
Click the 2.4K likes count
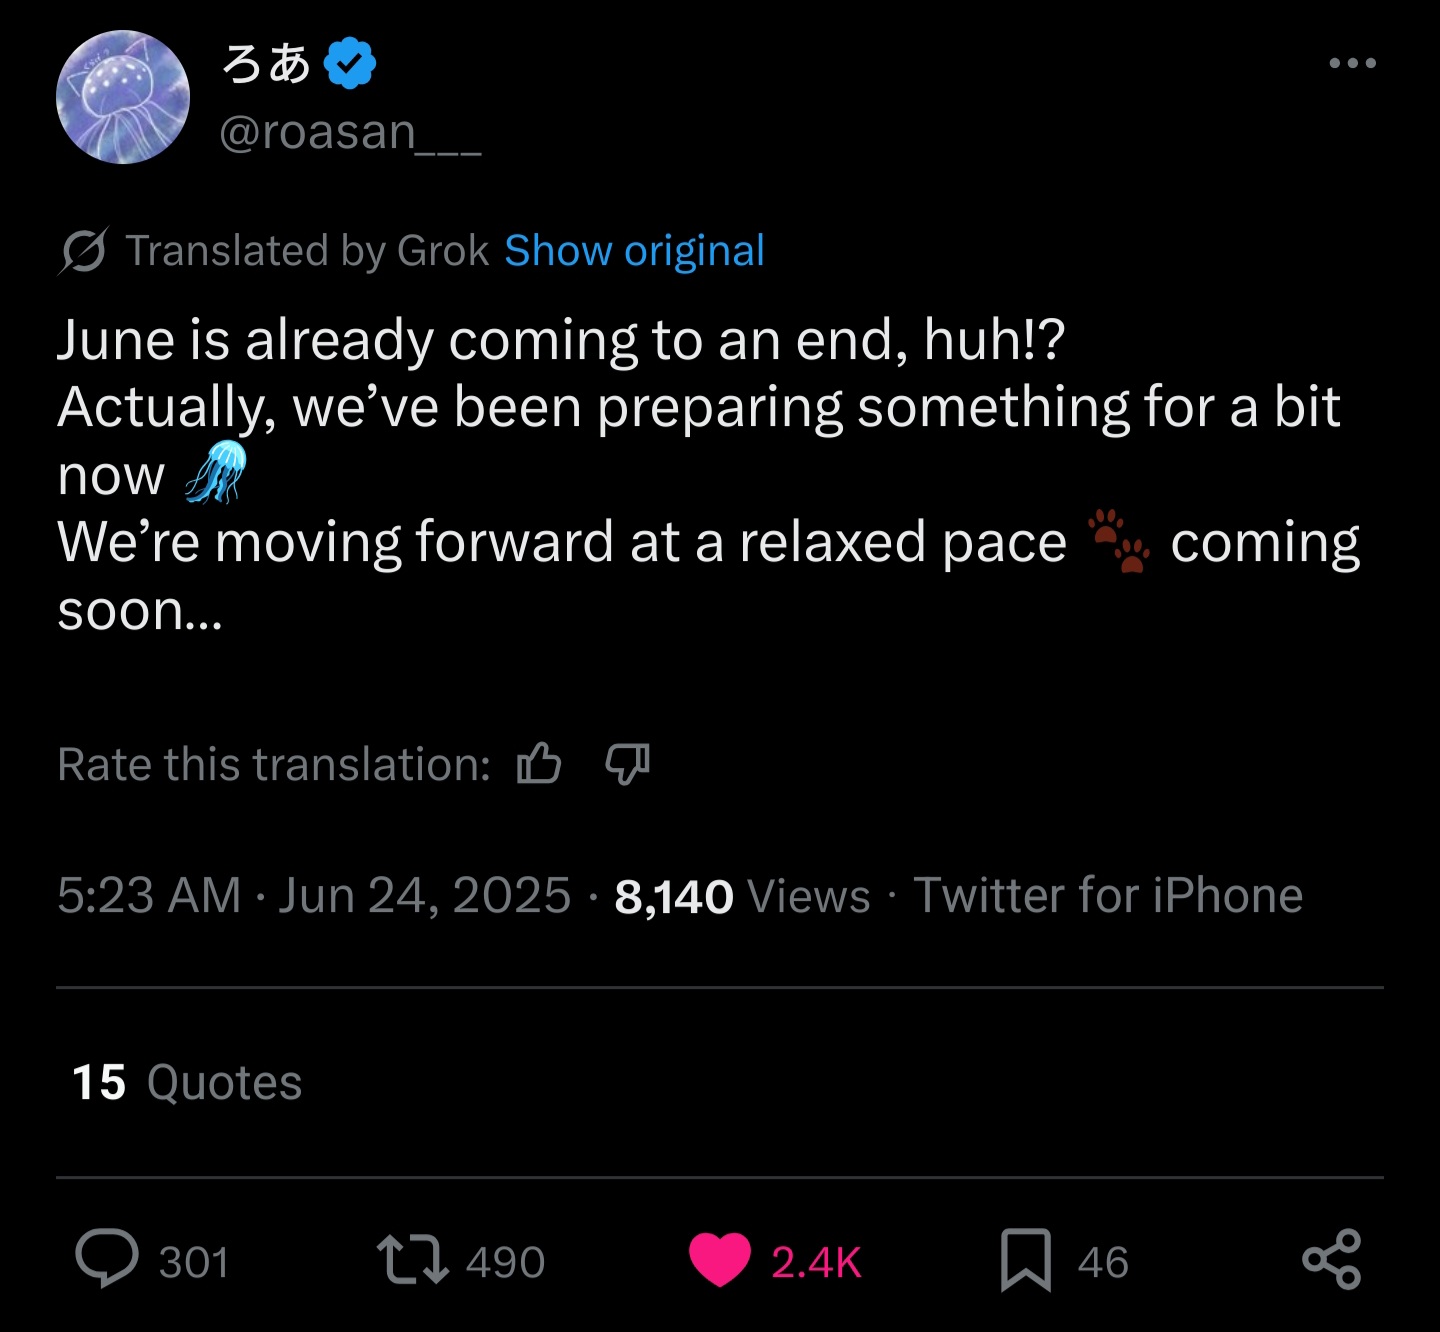(816, 1262)
